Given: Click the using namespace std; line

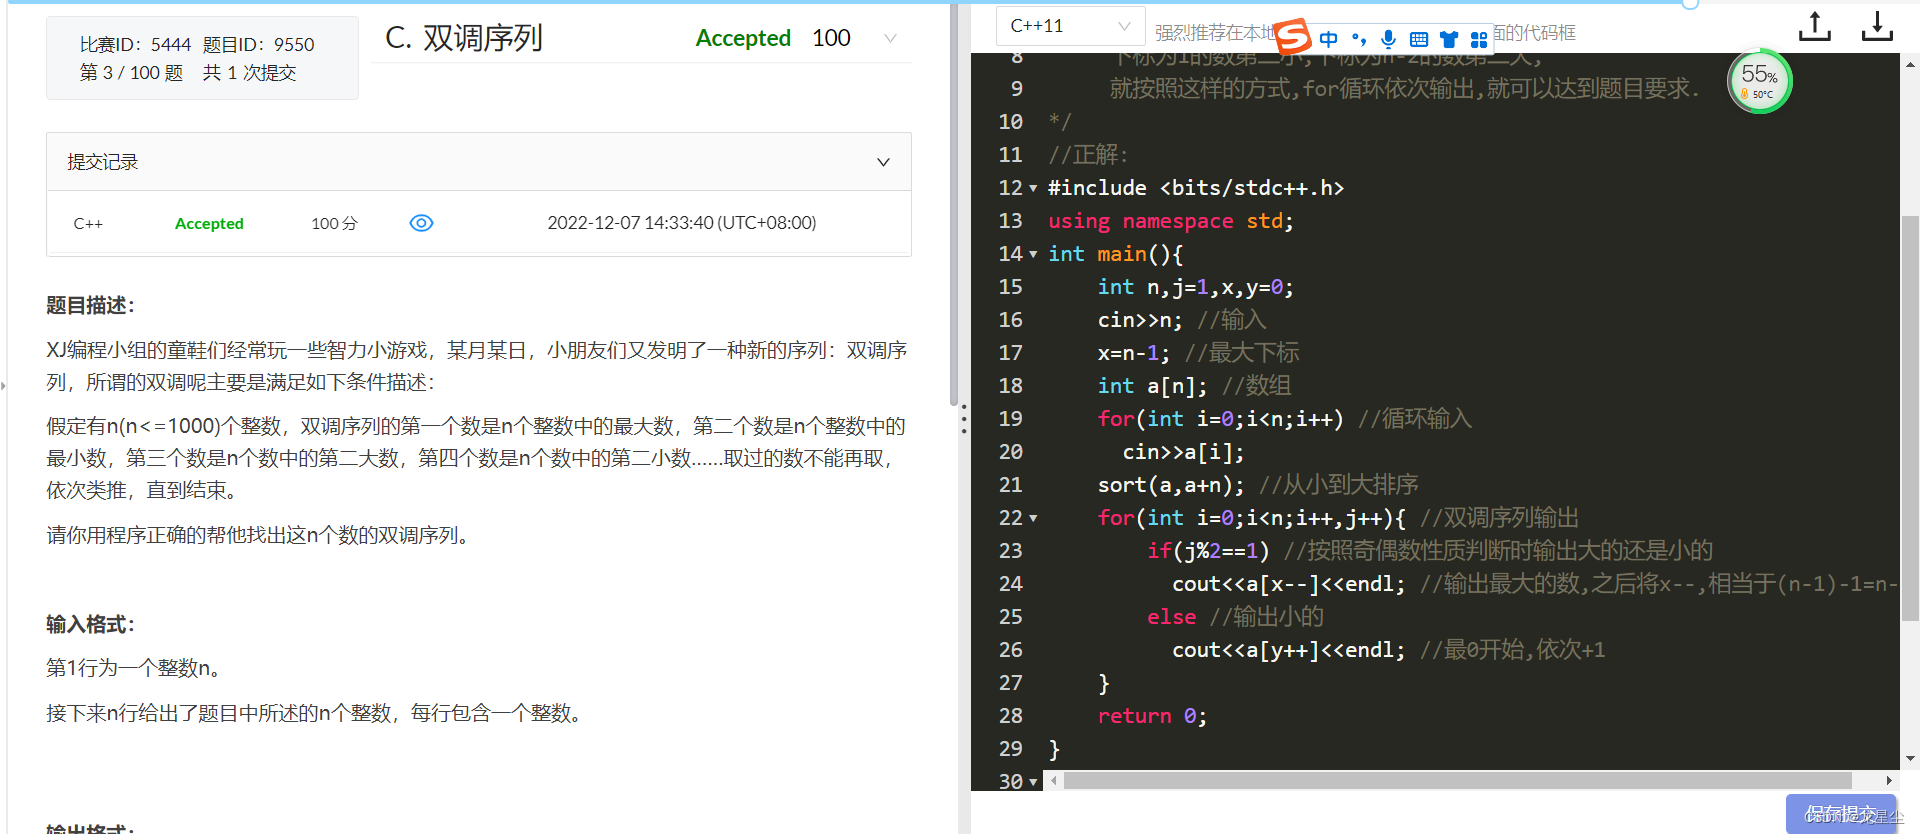Looking at the screenshot, I should click(1170, 221).
